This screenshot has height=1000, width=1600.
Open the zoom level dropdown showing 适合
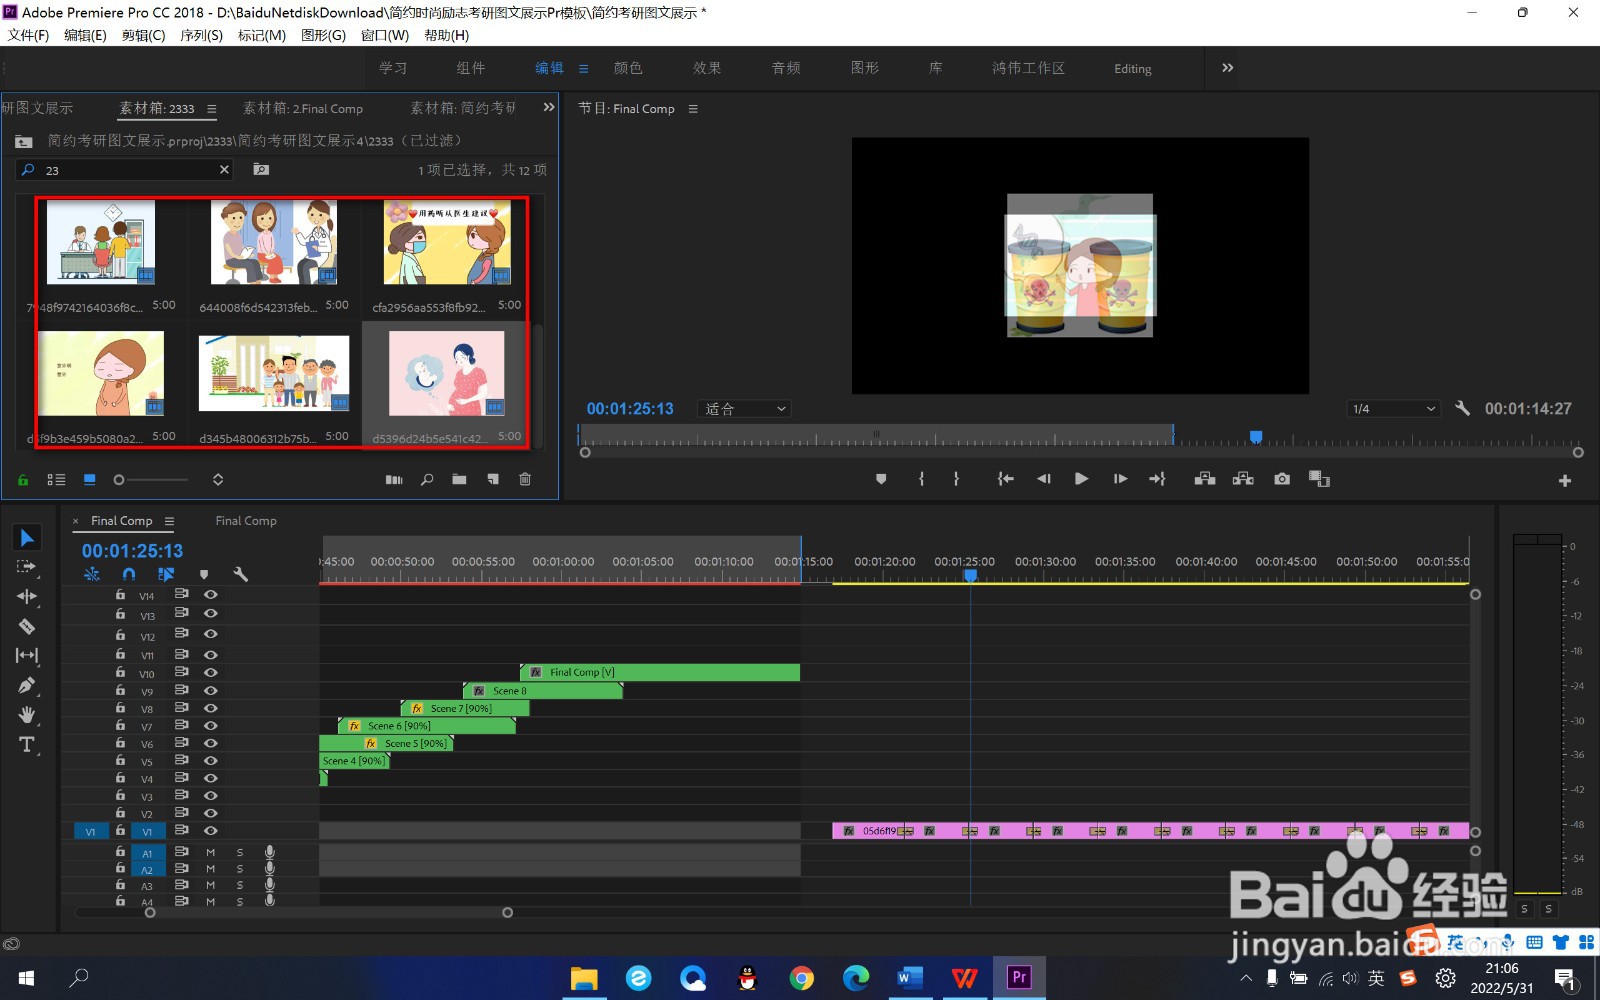(x=744, y=409)
